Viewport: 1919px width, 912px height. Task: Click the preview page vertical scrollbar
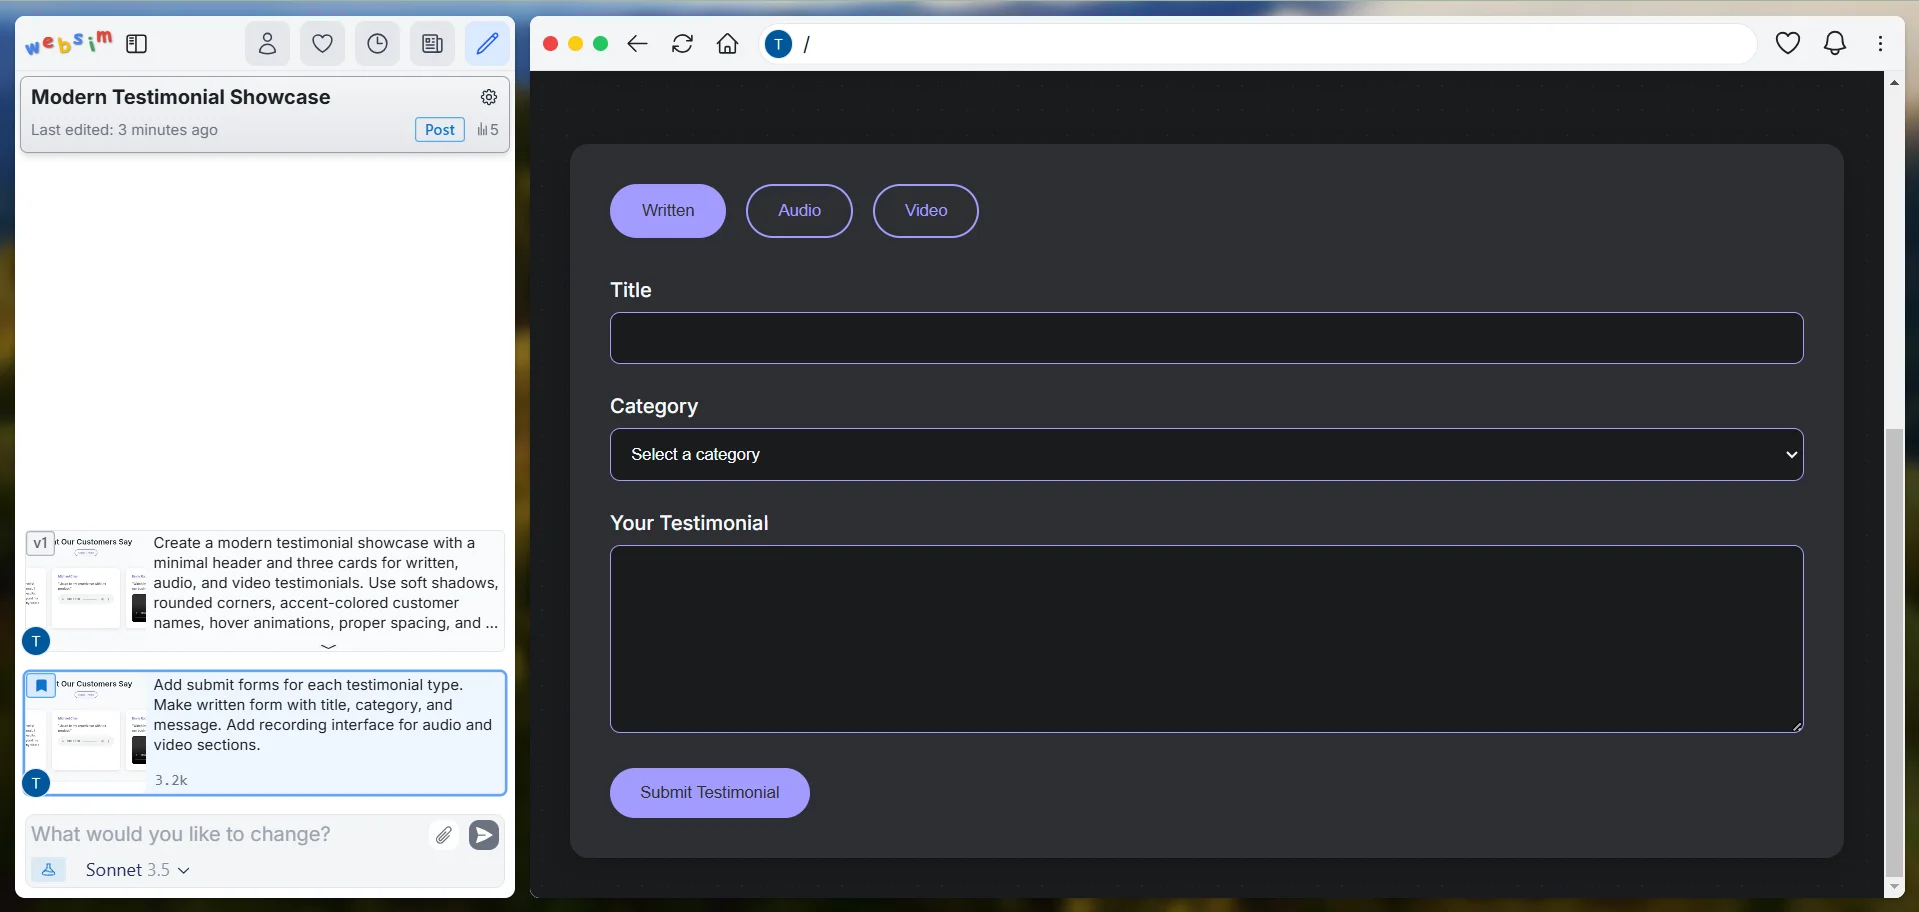tap(1894, 652)
